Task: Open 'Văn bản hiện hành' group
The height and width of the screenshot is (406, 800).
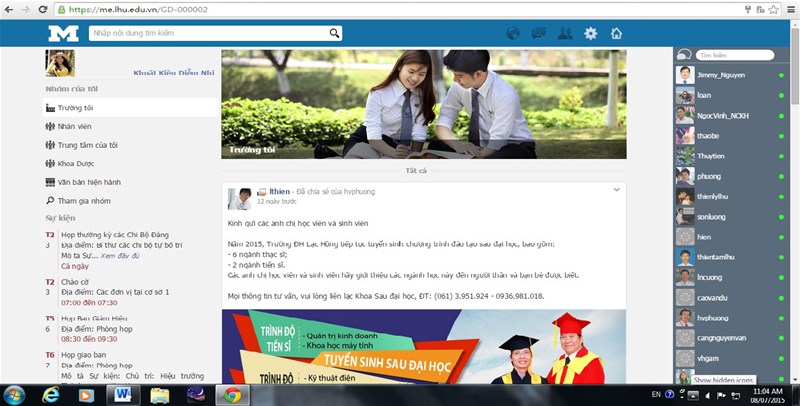Action: point(88,182)
